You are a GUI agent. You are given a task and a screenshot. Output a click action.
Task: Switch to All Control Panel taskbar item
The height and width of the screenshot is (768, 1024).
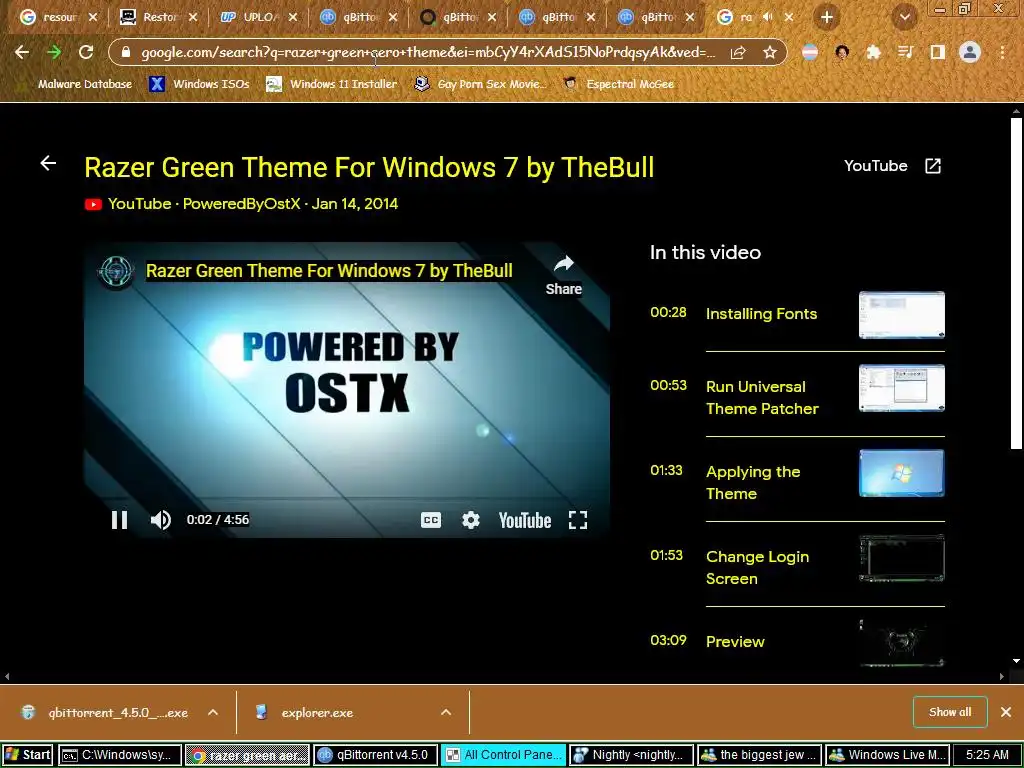(504, 755)
